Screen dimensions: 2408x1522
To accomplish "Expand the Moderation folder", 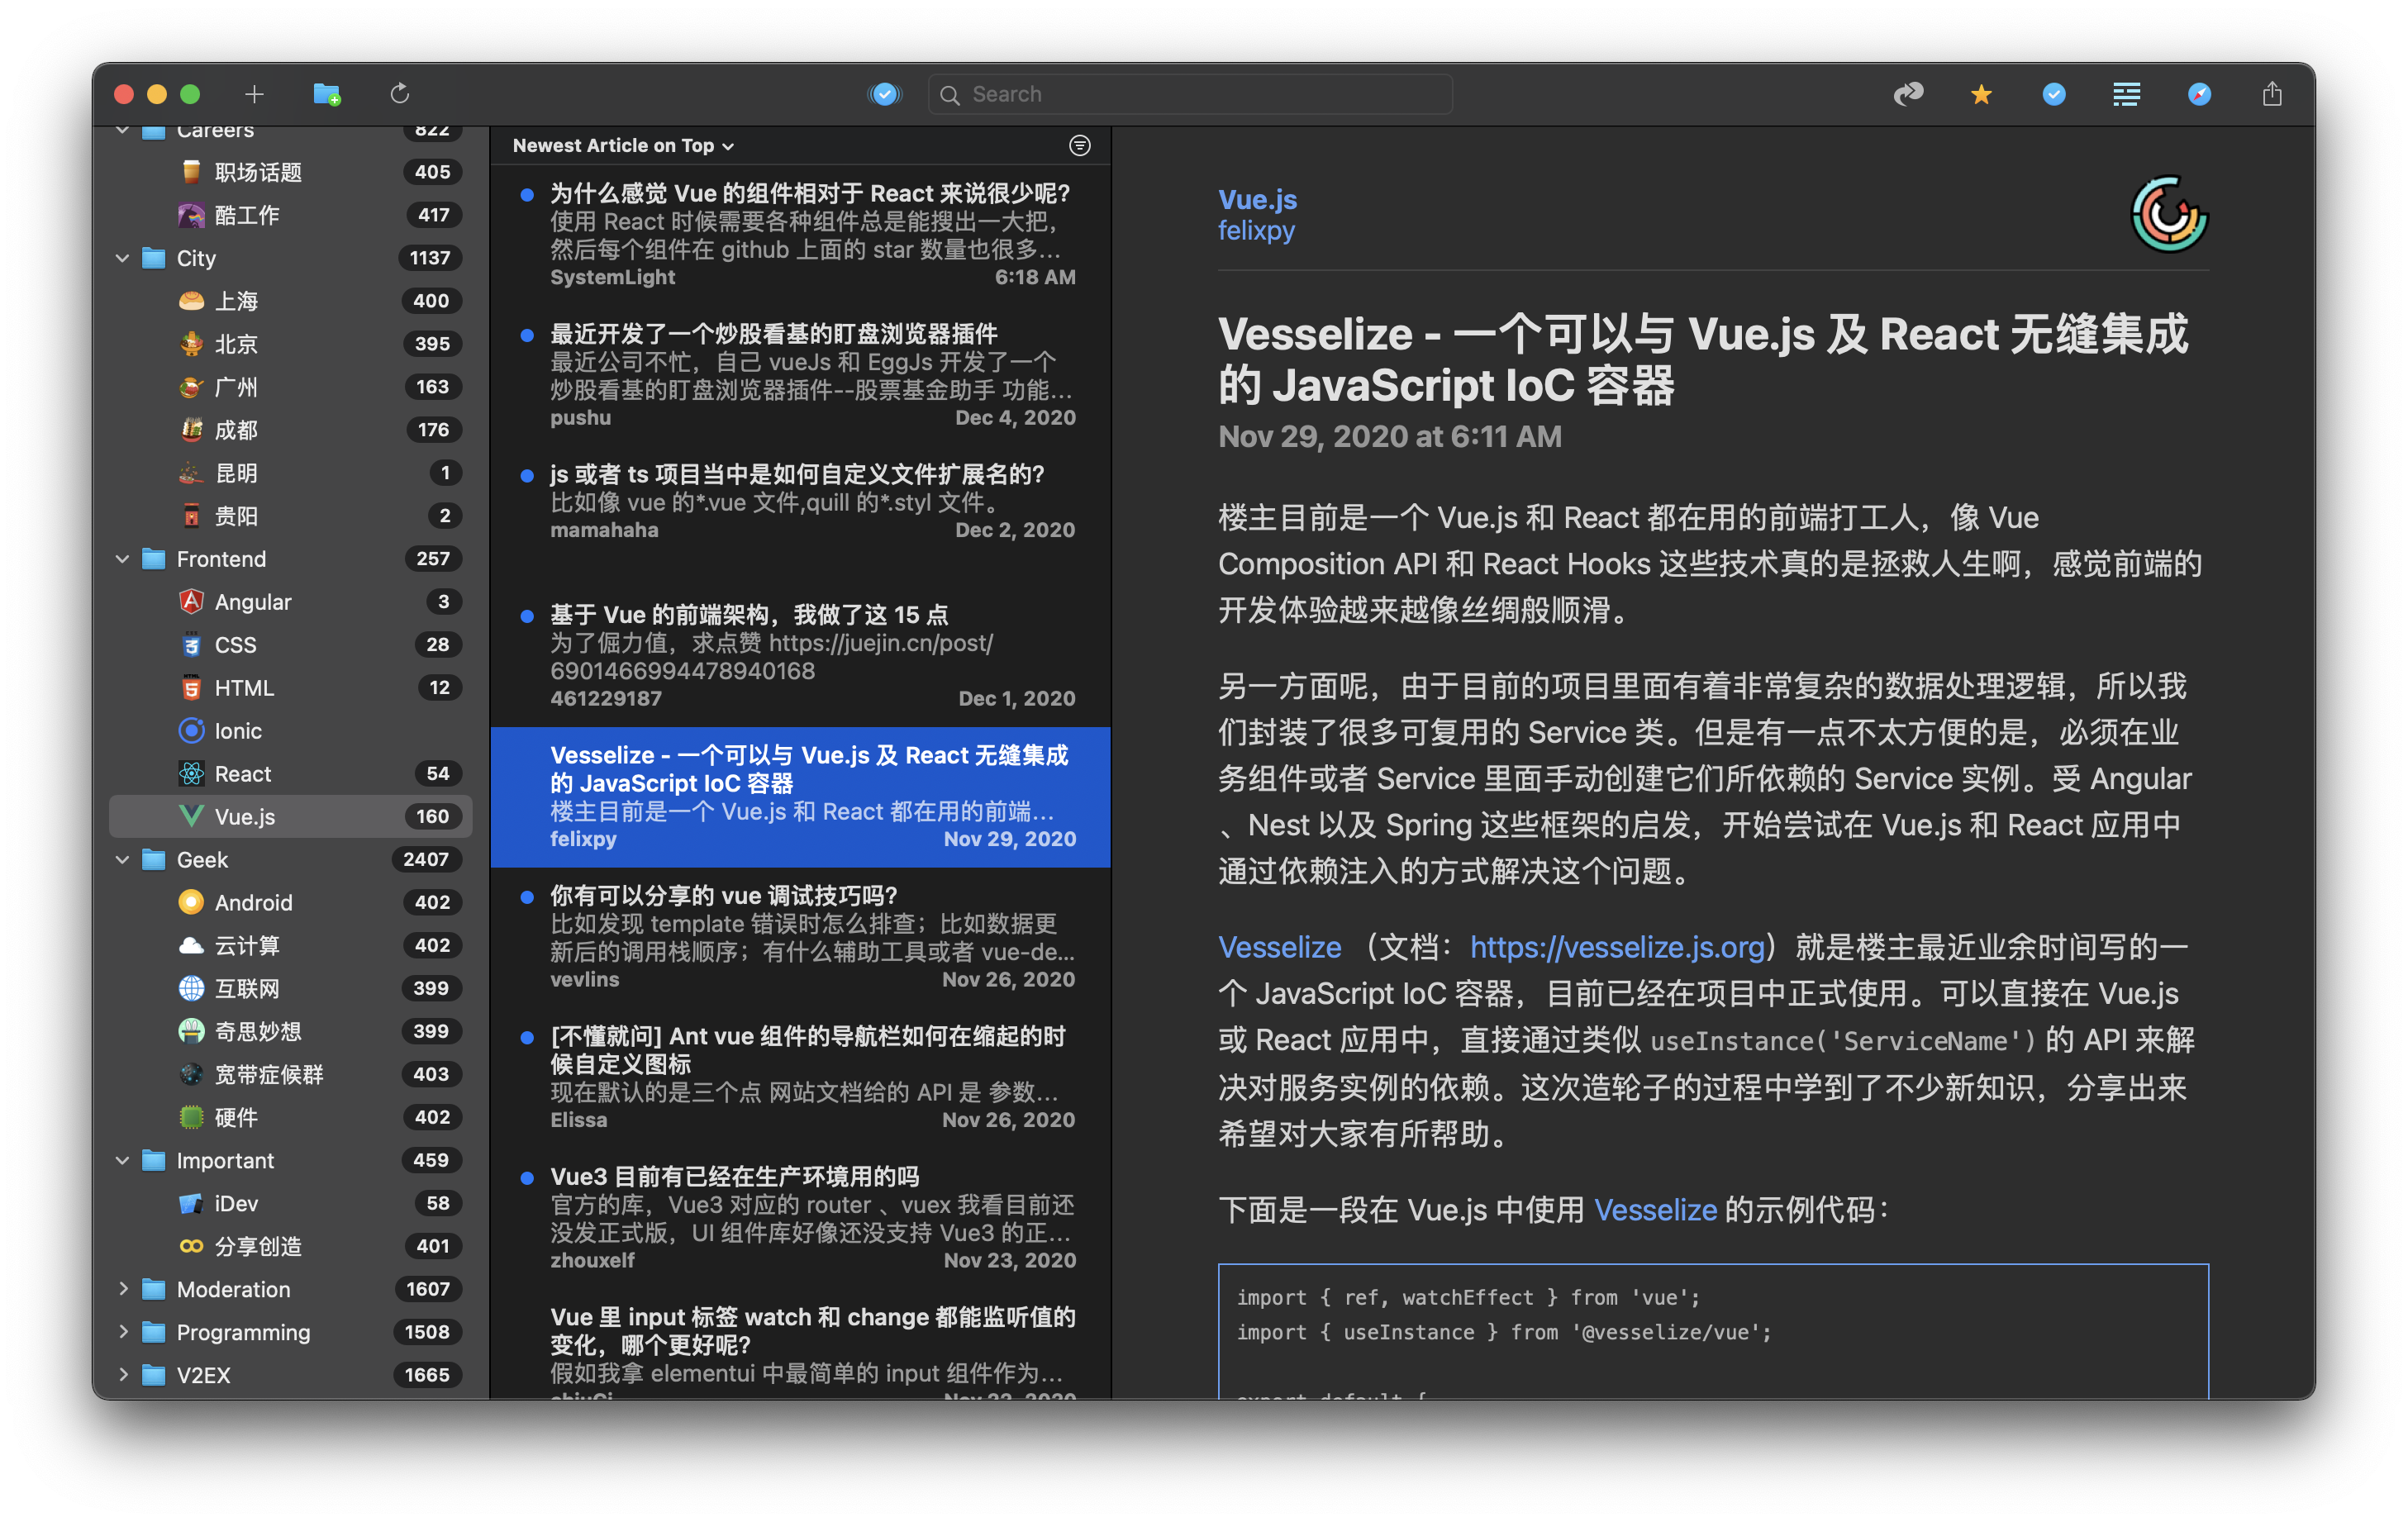I will pyautogui.click(x=123, y=1289).
